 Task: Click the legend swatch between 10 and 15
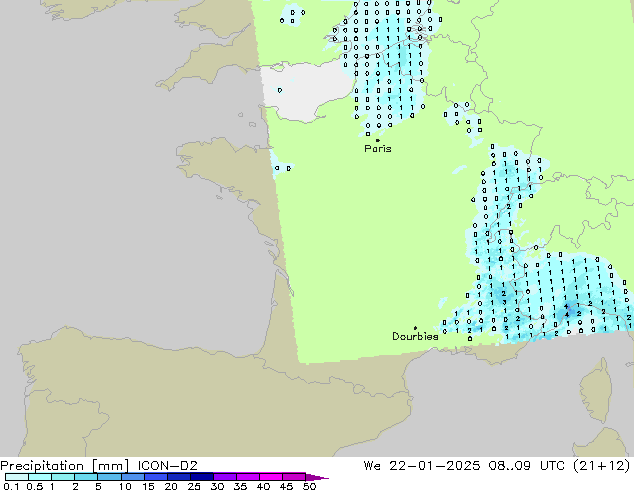point(133,477)
